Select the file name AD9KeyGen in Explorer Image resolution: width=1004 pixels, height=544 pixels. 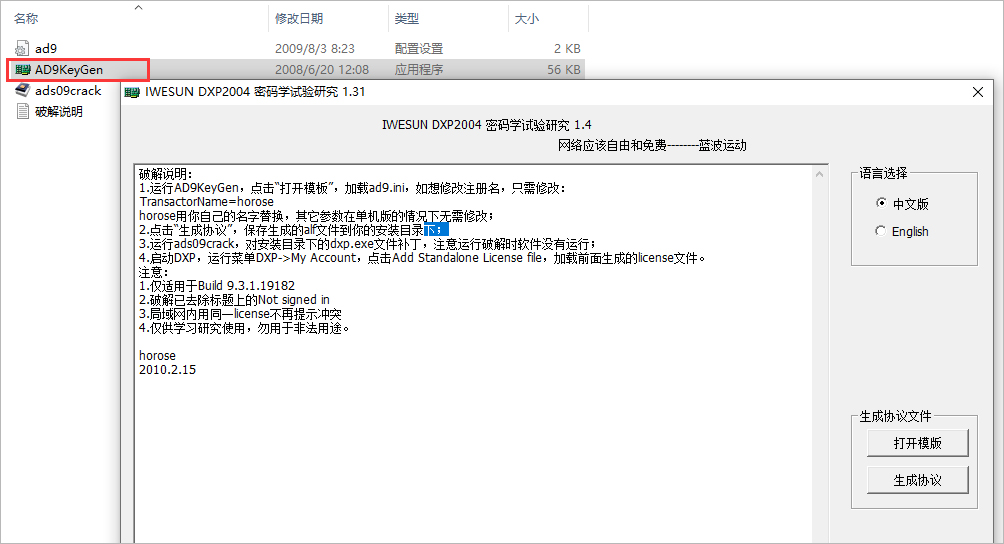69,70
